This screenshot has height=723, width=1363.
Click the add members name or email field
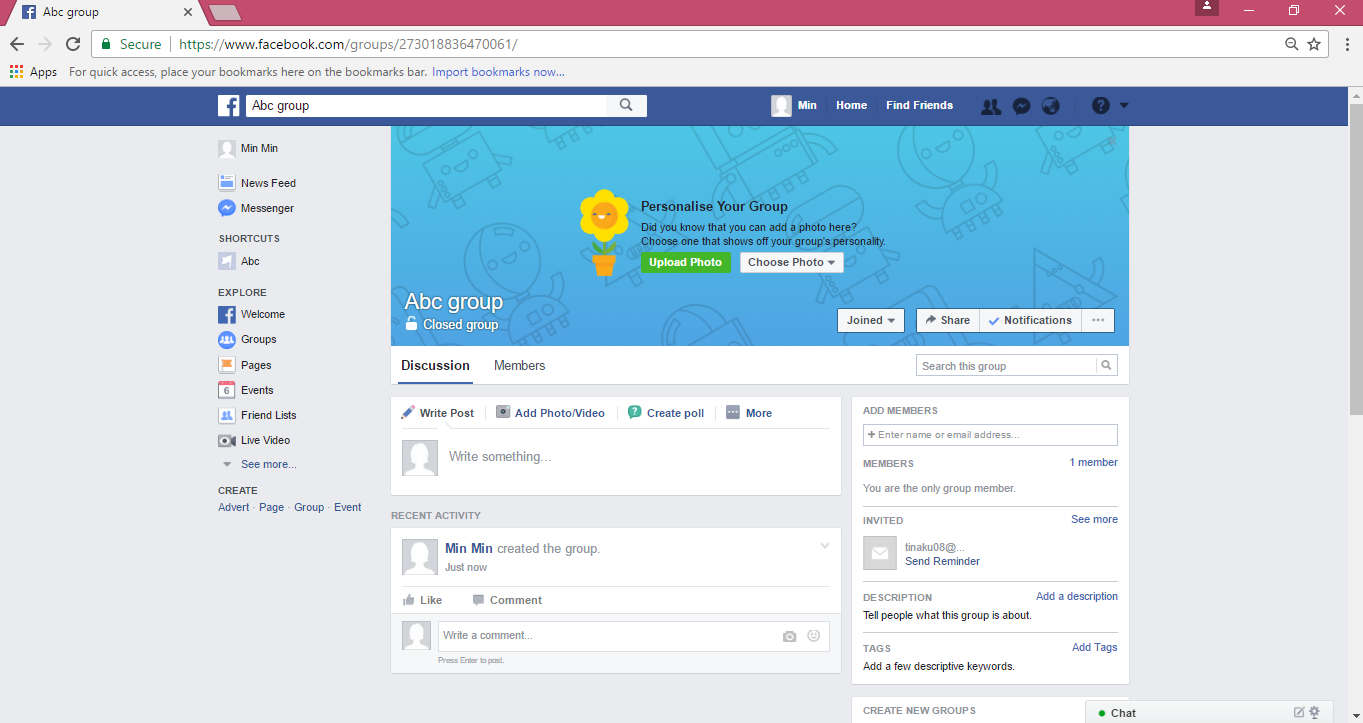click(990, 435)
